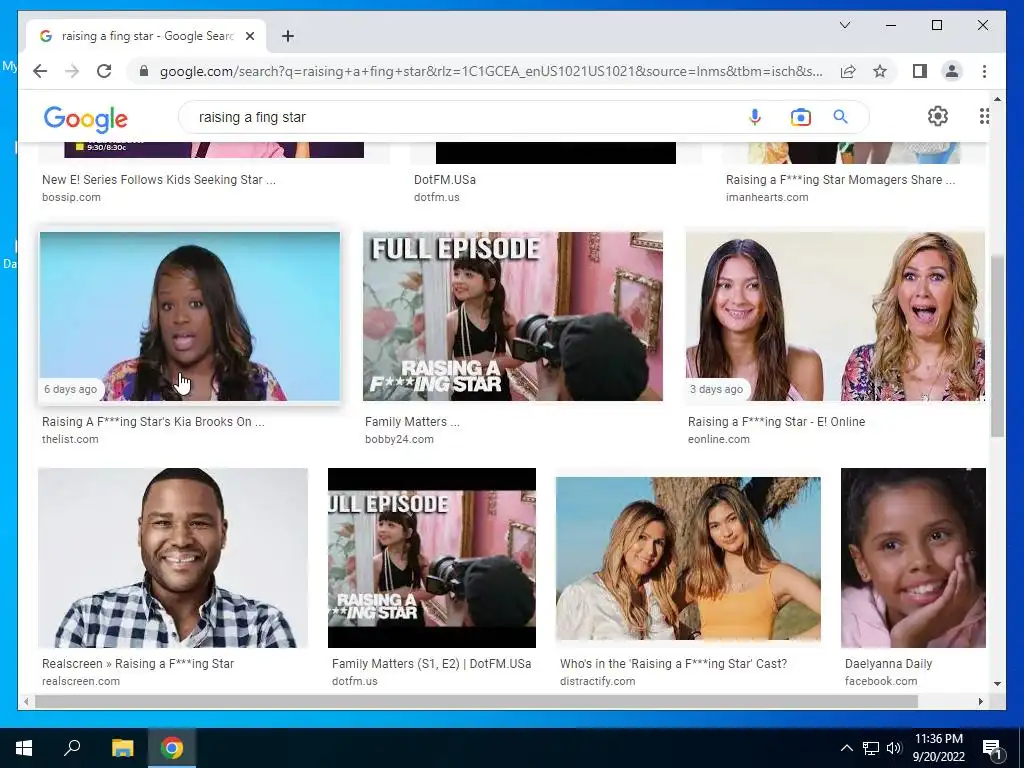
Task: Open Windows taskbar search
Action: click(72, 748)
